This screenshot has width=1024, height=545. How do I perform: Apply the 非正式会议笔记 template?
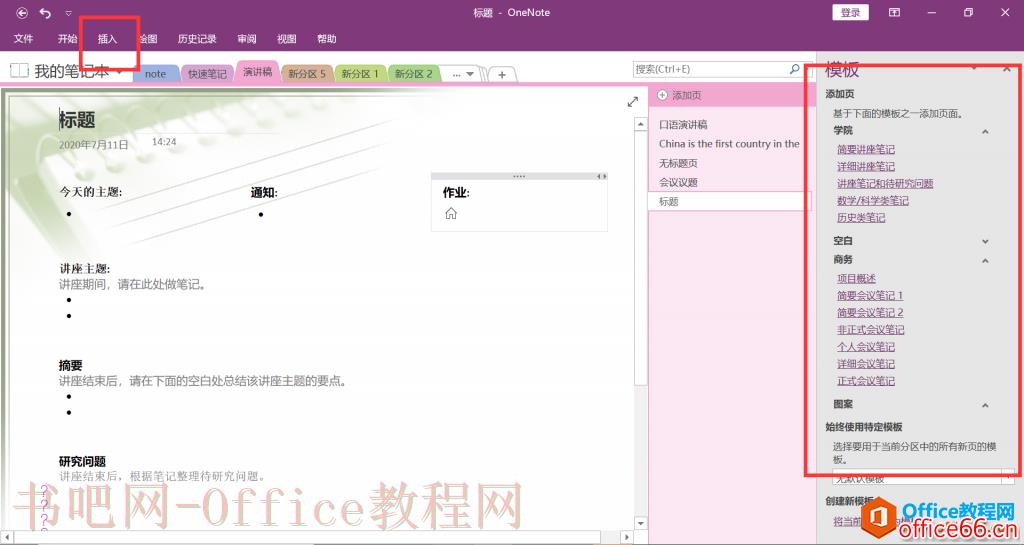pyautogui.click(x=871, y=330)
